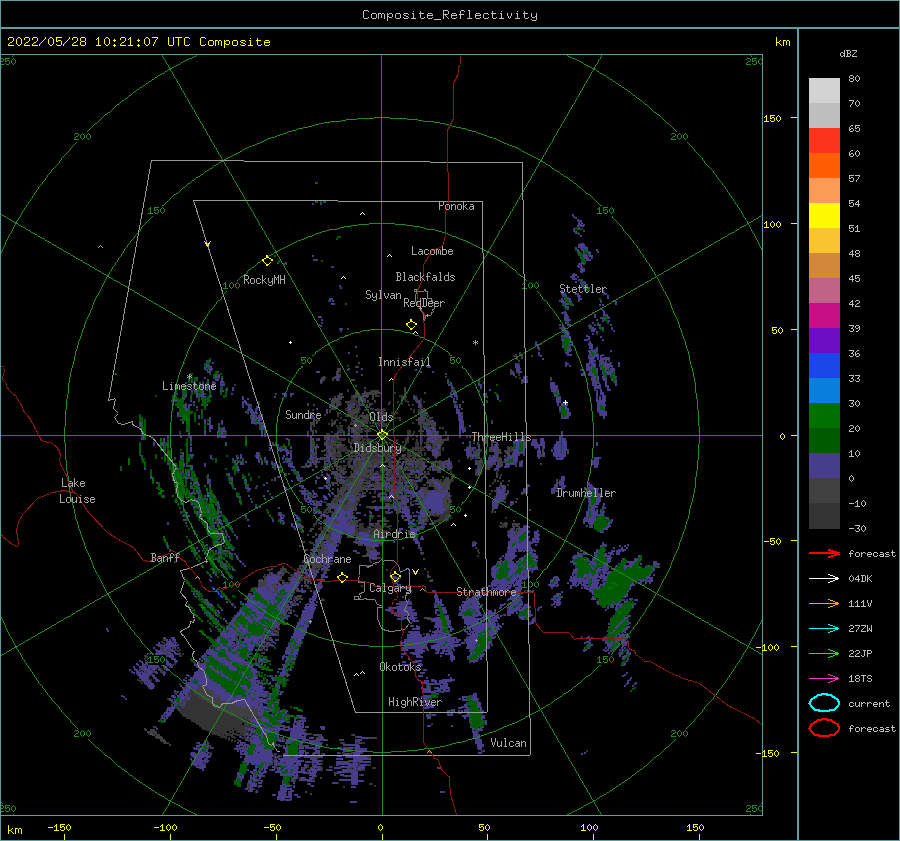
Task: Click the red forecast ellipse in legend
Action: 824,728
